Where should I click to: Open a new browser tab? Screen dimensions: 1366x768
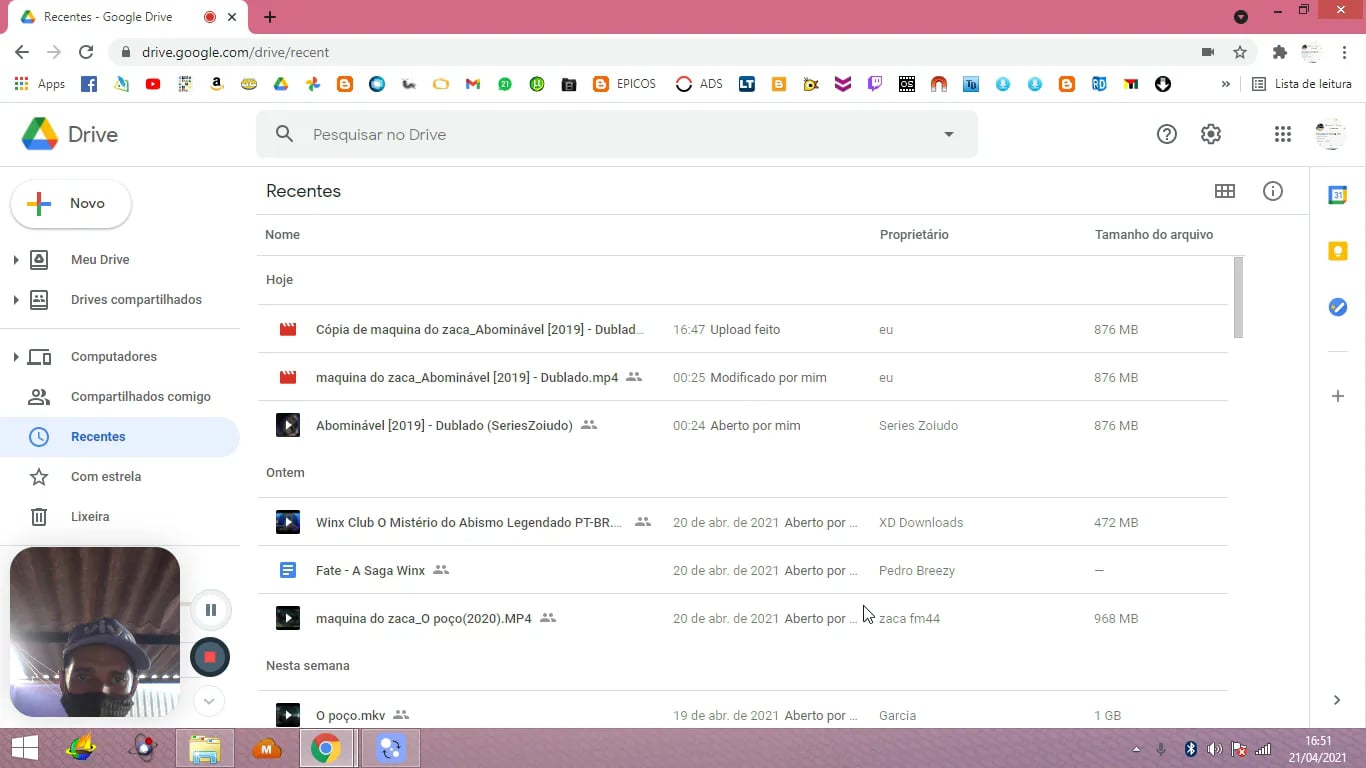pyautogui.click(x=270, y=17)
